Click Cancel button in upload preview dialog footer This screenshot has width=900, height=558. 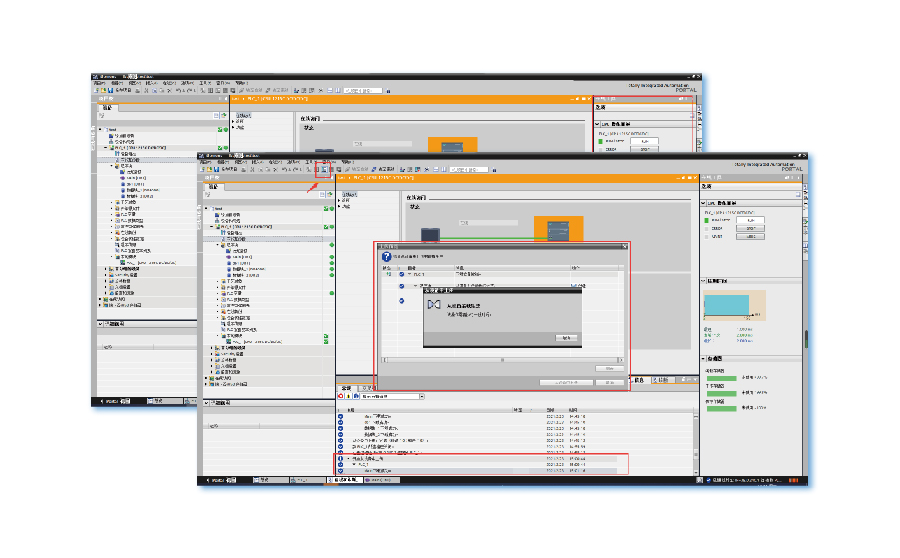[x=610, y=382]
